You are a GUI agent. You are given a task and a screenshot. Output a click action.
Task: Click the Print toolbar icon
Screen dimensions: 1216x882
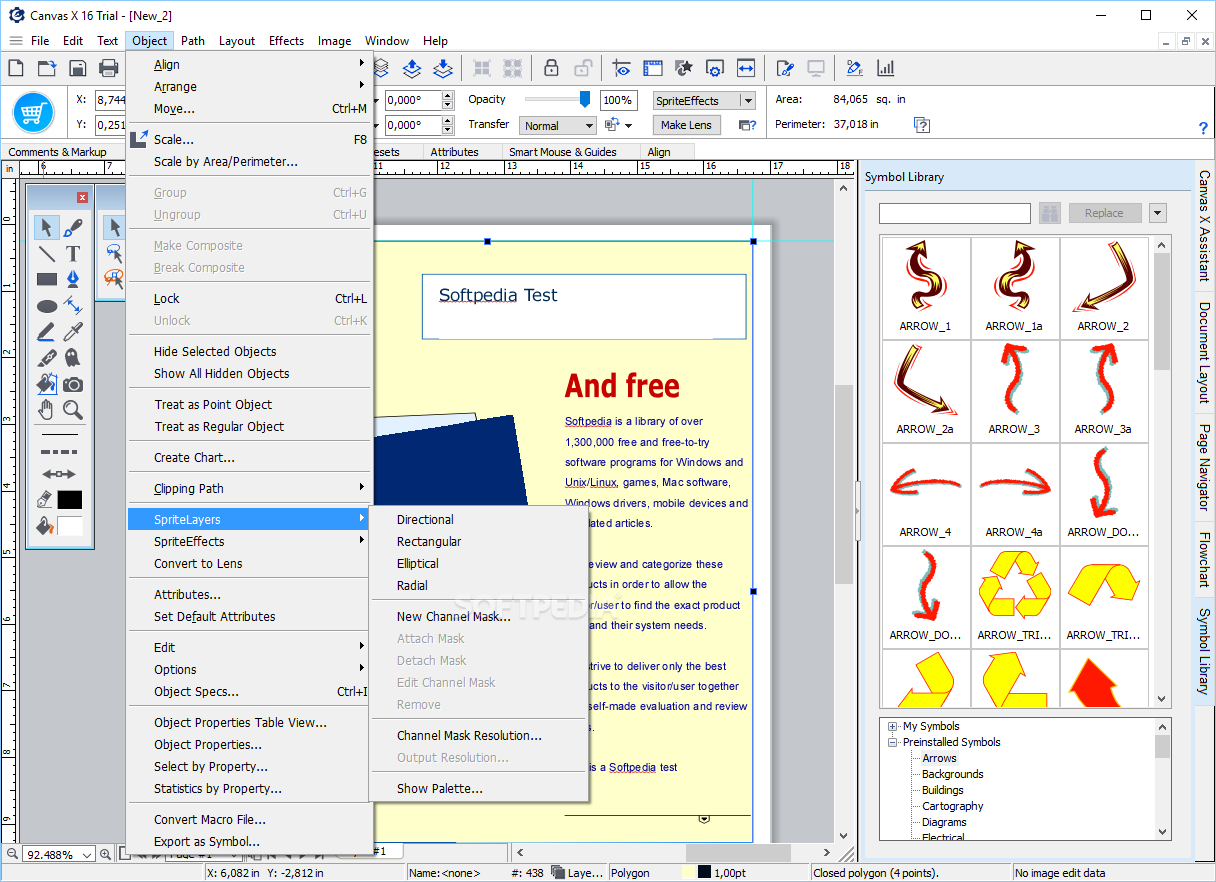click(x=109, y=68)
